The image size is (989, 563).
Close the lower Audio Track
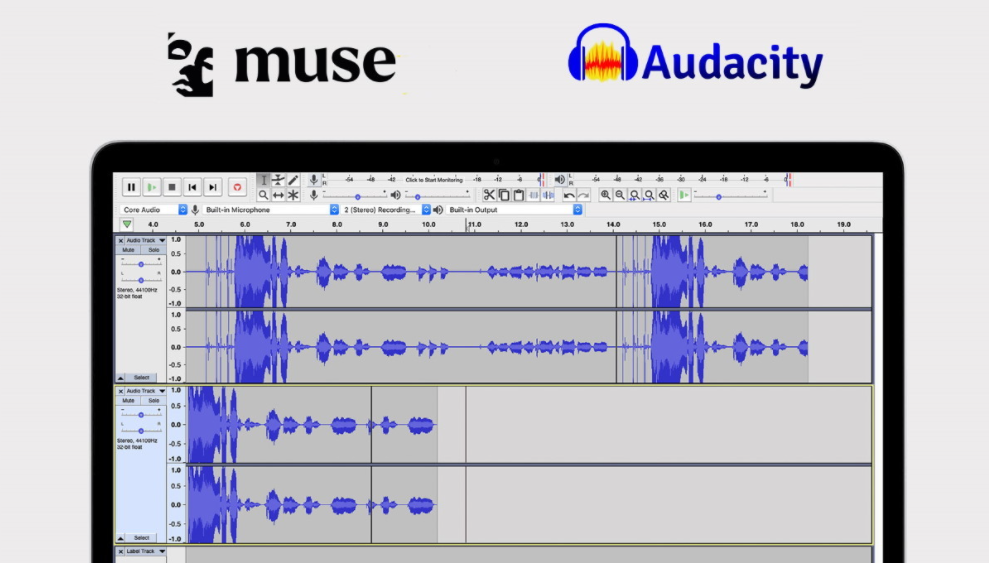click(x=120, y=391)
